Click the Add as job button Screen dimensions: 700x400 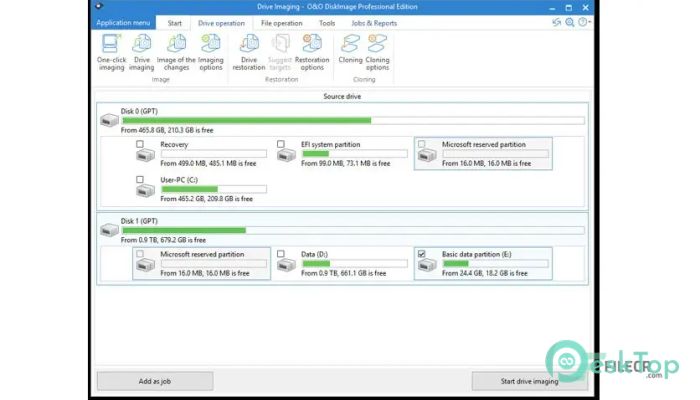[x=155, y=381]
